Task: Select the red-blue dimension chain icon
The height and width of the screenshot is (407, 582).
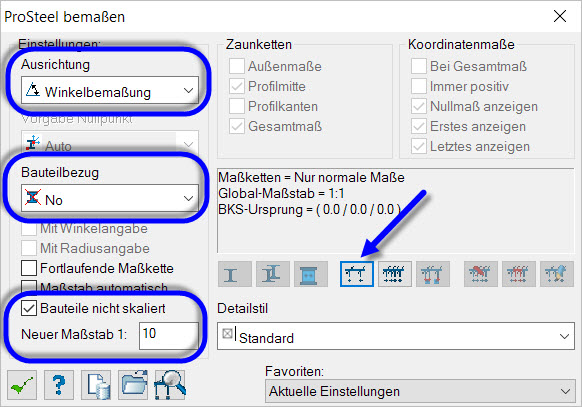Action: pyautogui.click(x=433, y=274)
